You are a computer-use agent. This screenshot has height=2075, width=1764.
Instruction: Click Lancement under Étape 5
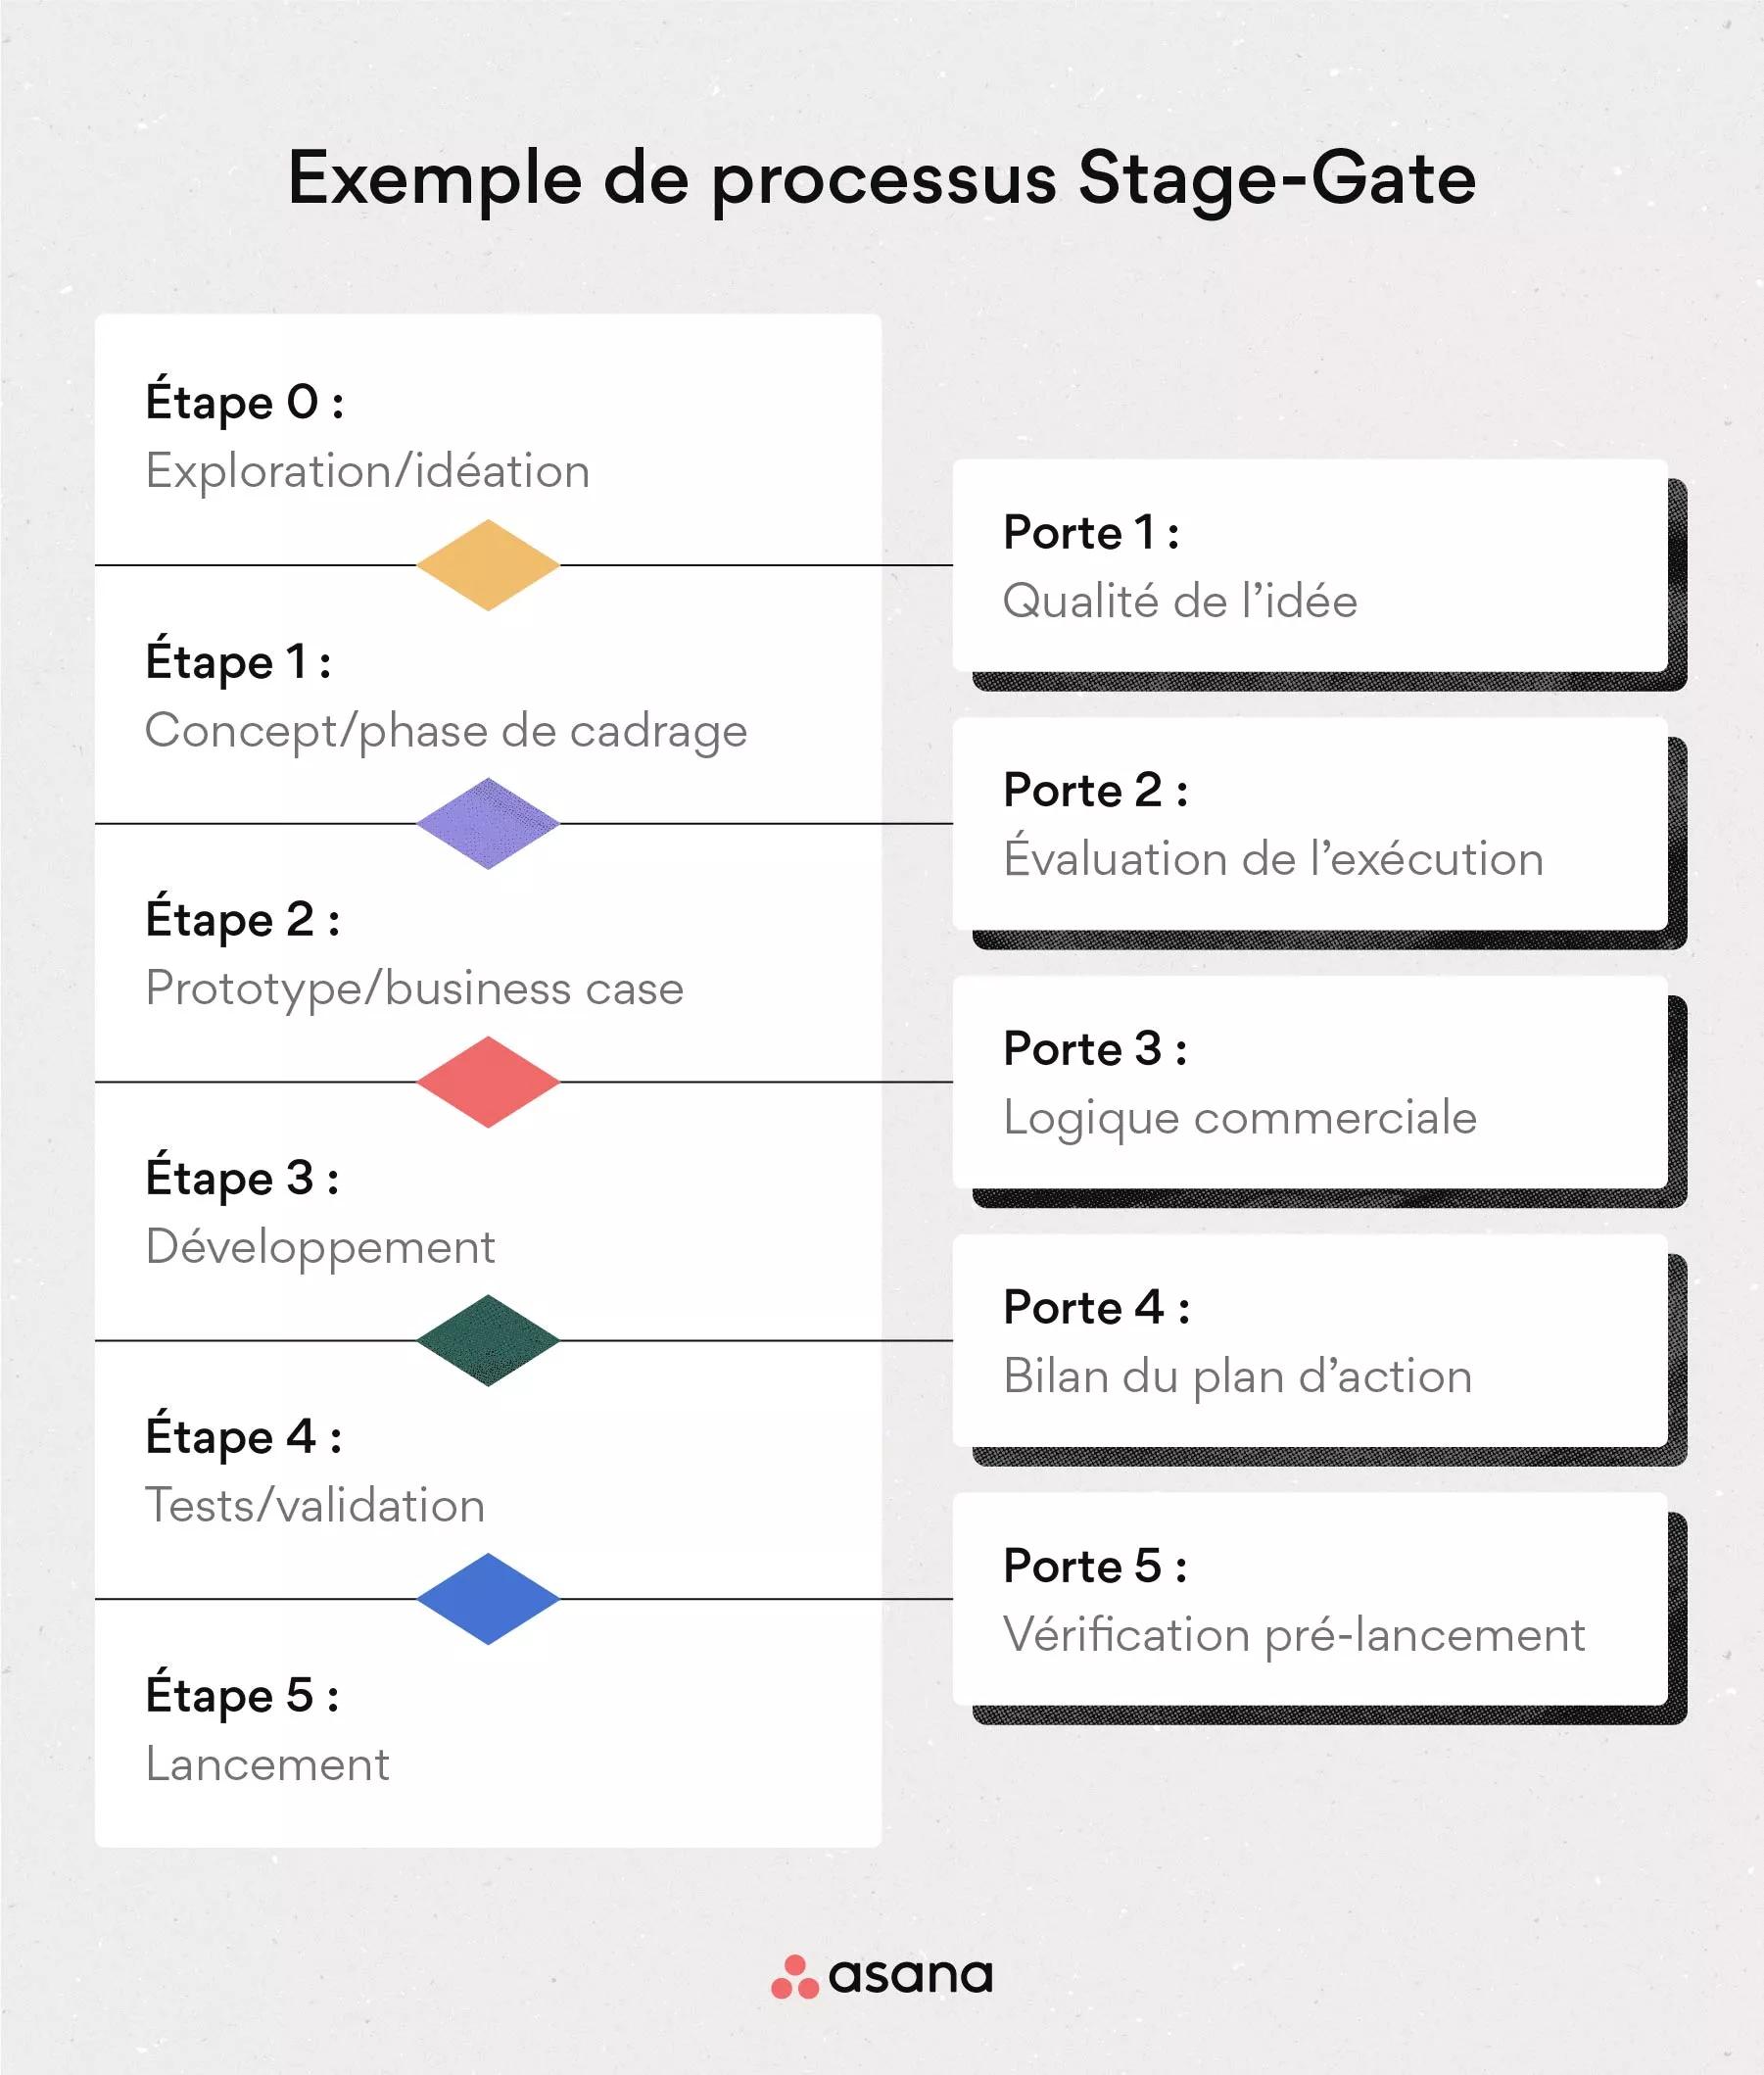[267, 1763]
